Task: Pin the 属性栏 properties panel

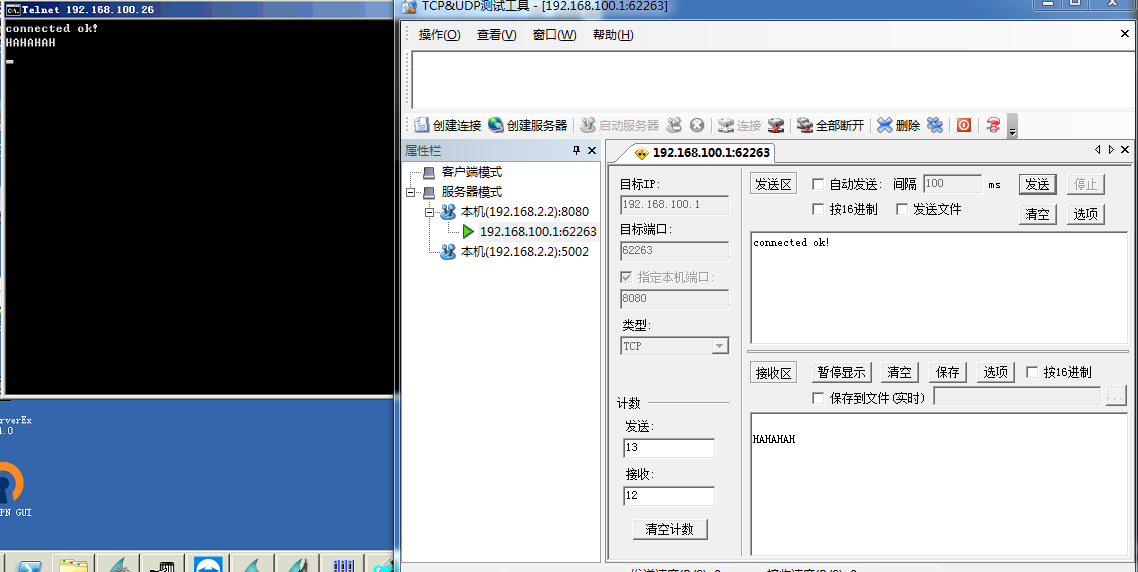Action: pyautogui.click(x=576, y=151)
